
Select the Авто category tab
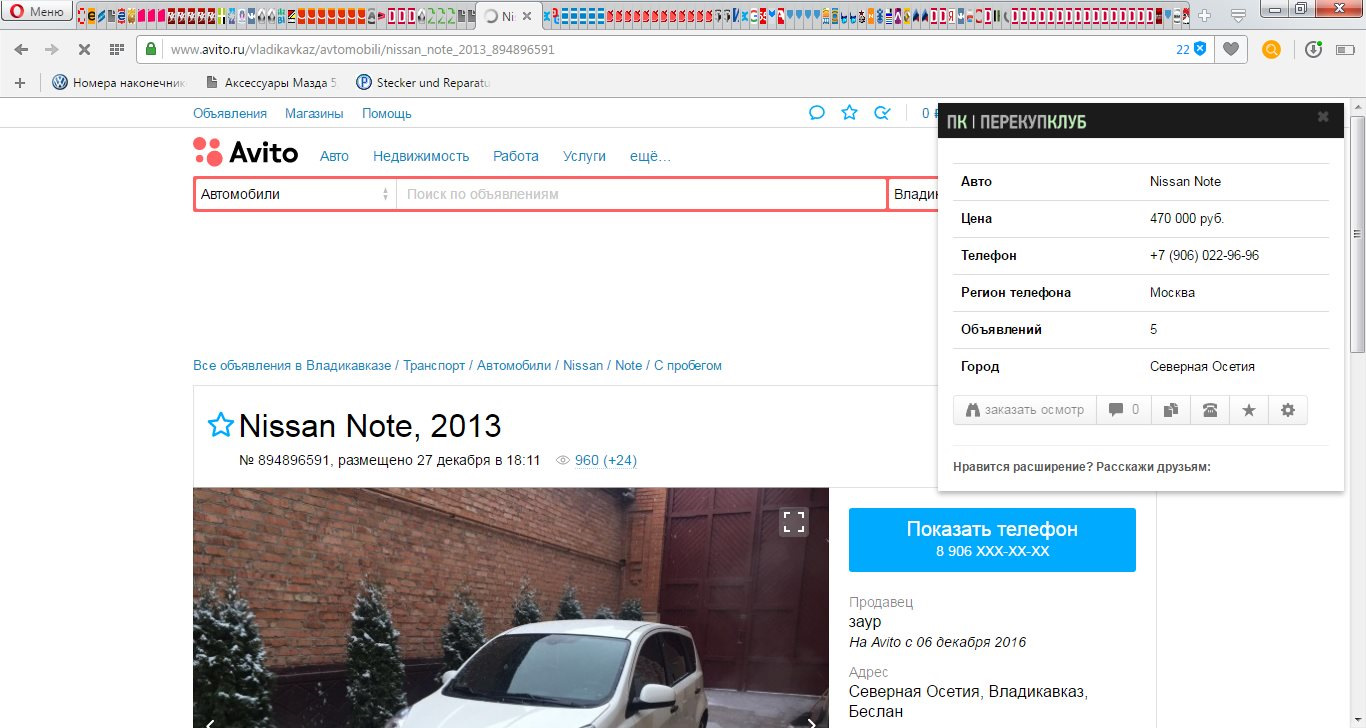(334, 156)
